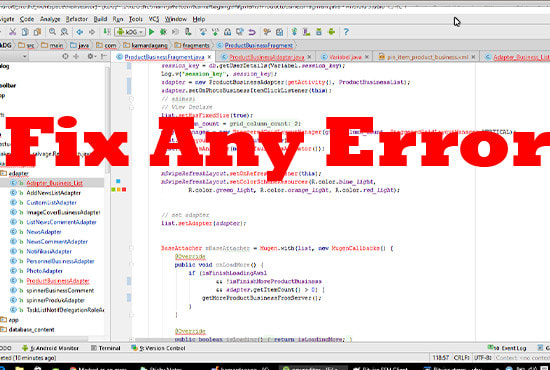
Task: Open Help via question mark icon
Action: (346, 32)
